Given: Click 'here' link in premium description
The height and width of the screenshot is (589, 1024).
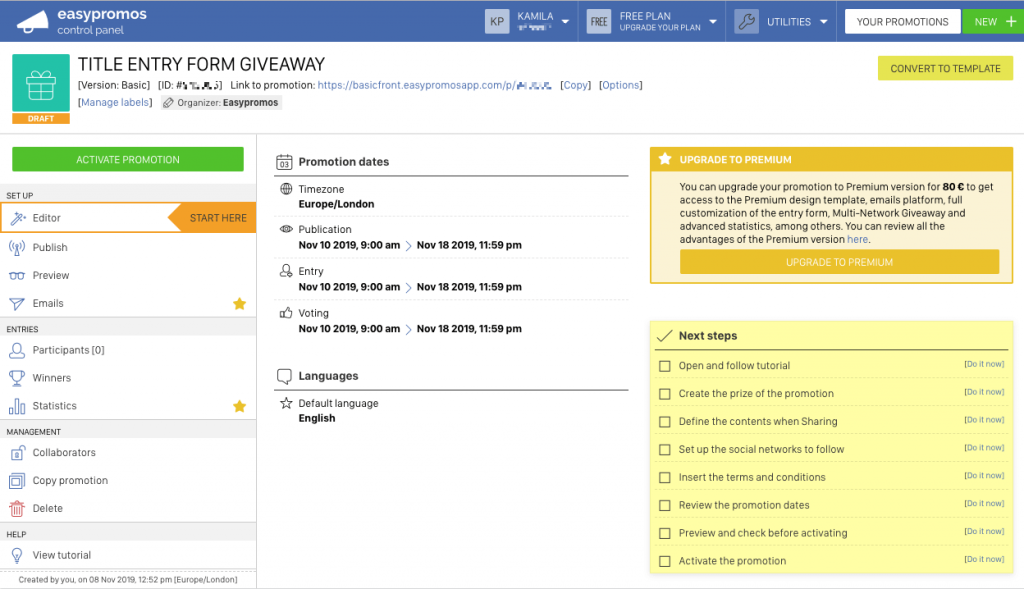Looking at the screenshot, I should click(x=857, y=240).
